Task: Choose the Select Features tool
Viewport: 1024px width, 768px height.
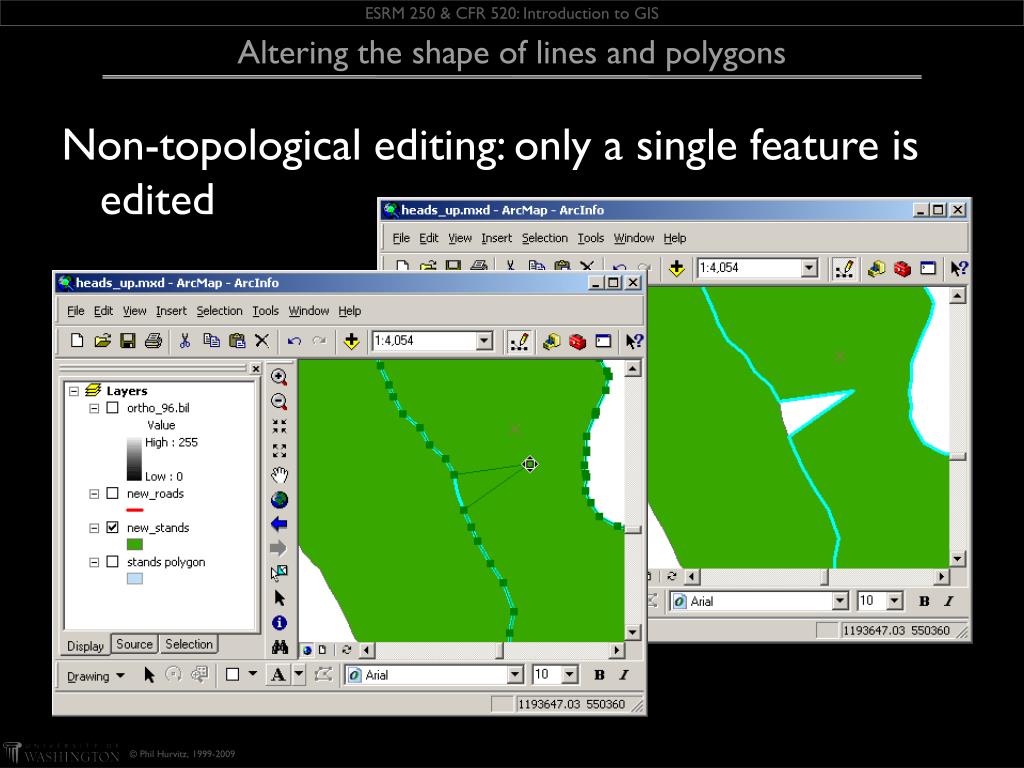Action: [x=279, y=573]
